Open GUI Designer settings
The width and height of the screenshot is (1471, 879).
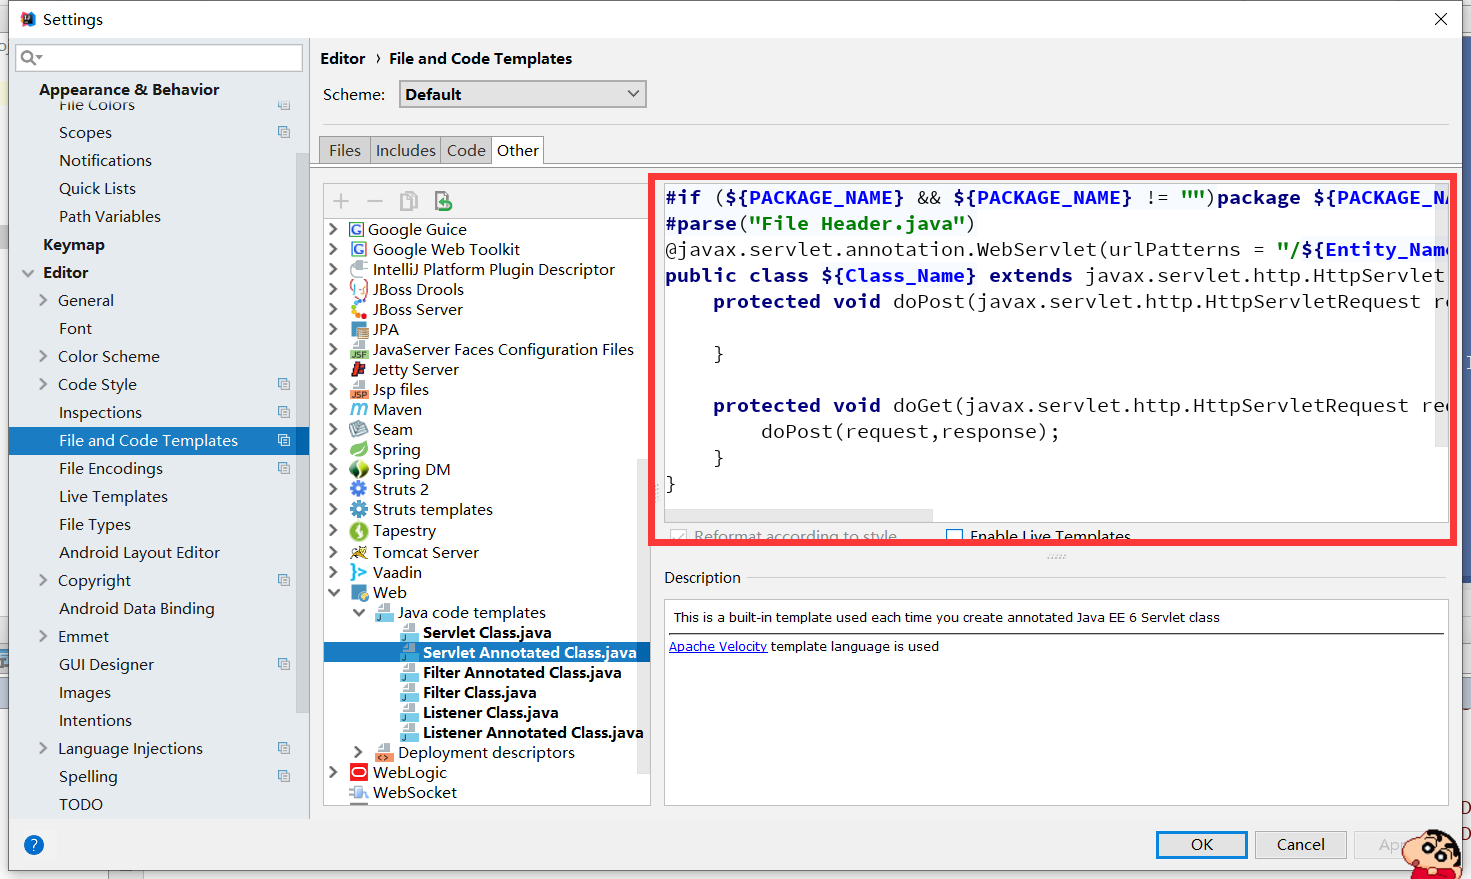tap(106, 664)
